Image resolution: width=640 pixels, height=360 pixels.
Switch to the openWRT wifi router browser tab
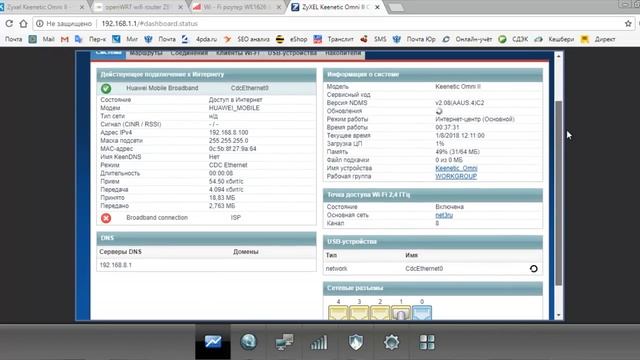[138, 7]
